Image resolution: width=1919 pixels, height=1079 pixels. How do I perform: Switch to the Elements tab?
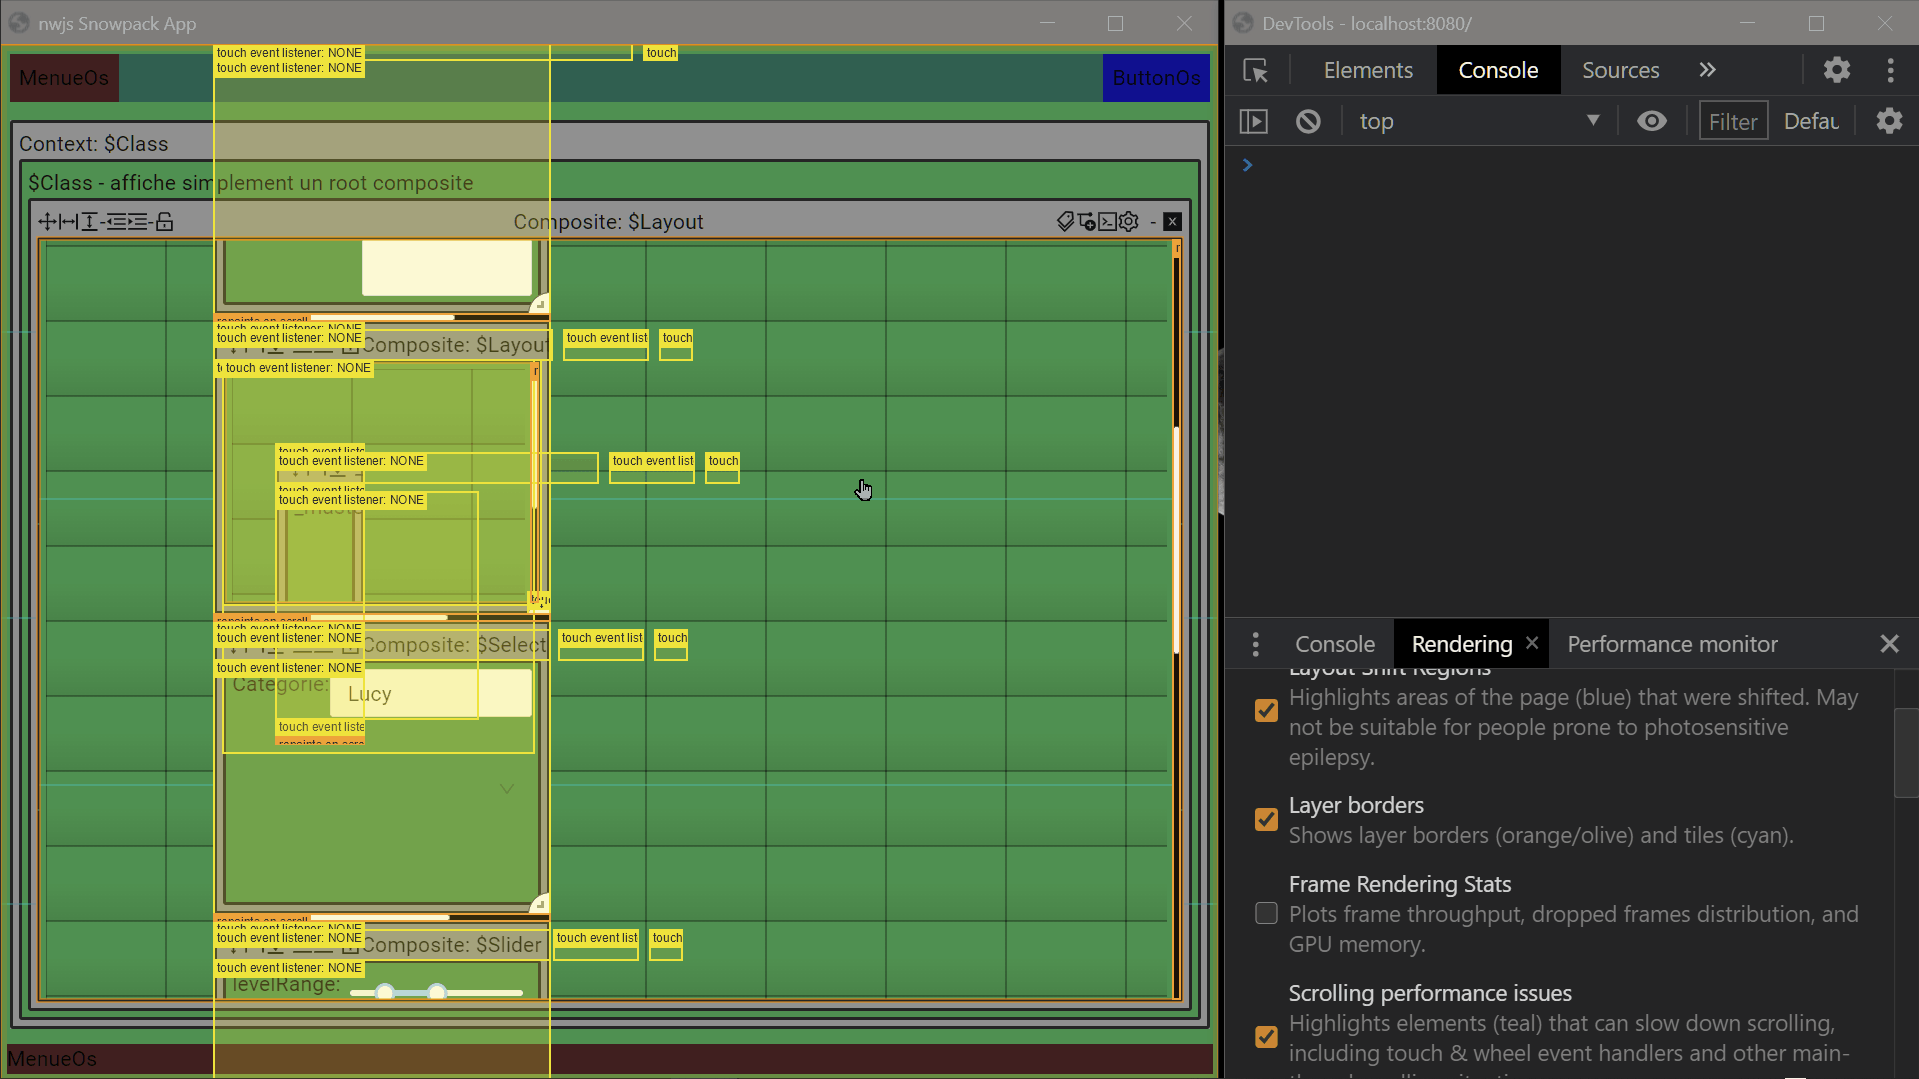click(1368, 70)
